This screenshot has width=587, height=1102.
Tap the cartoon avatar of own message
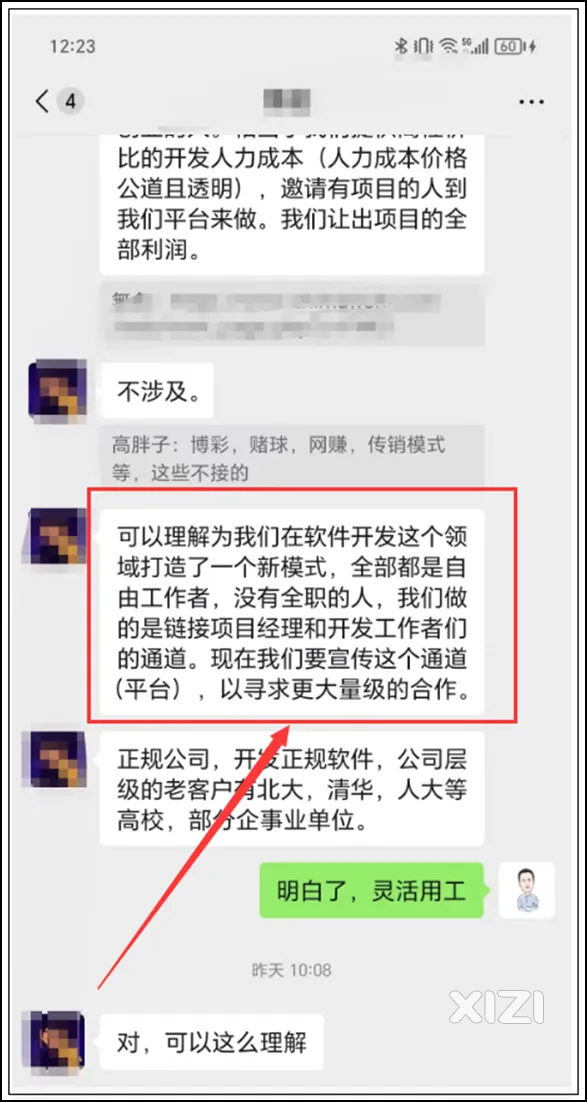[x=527, y=890]
